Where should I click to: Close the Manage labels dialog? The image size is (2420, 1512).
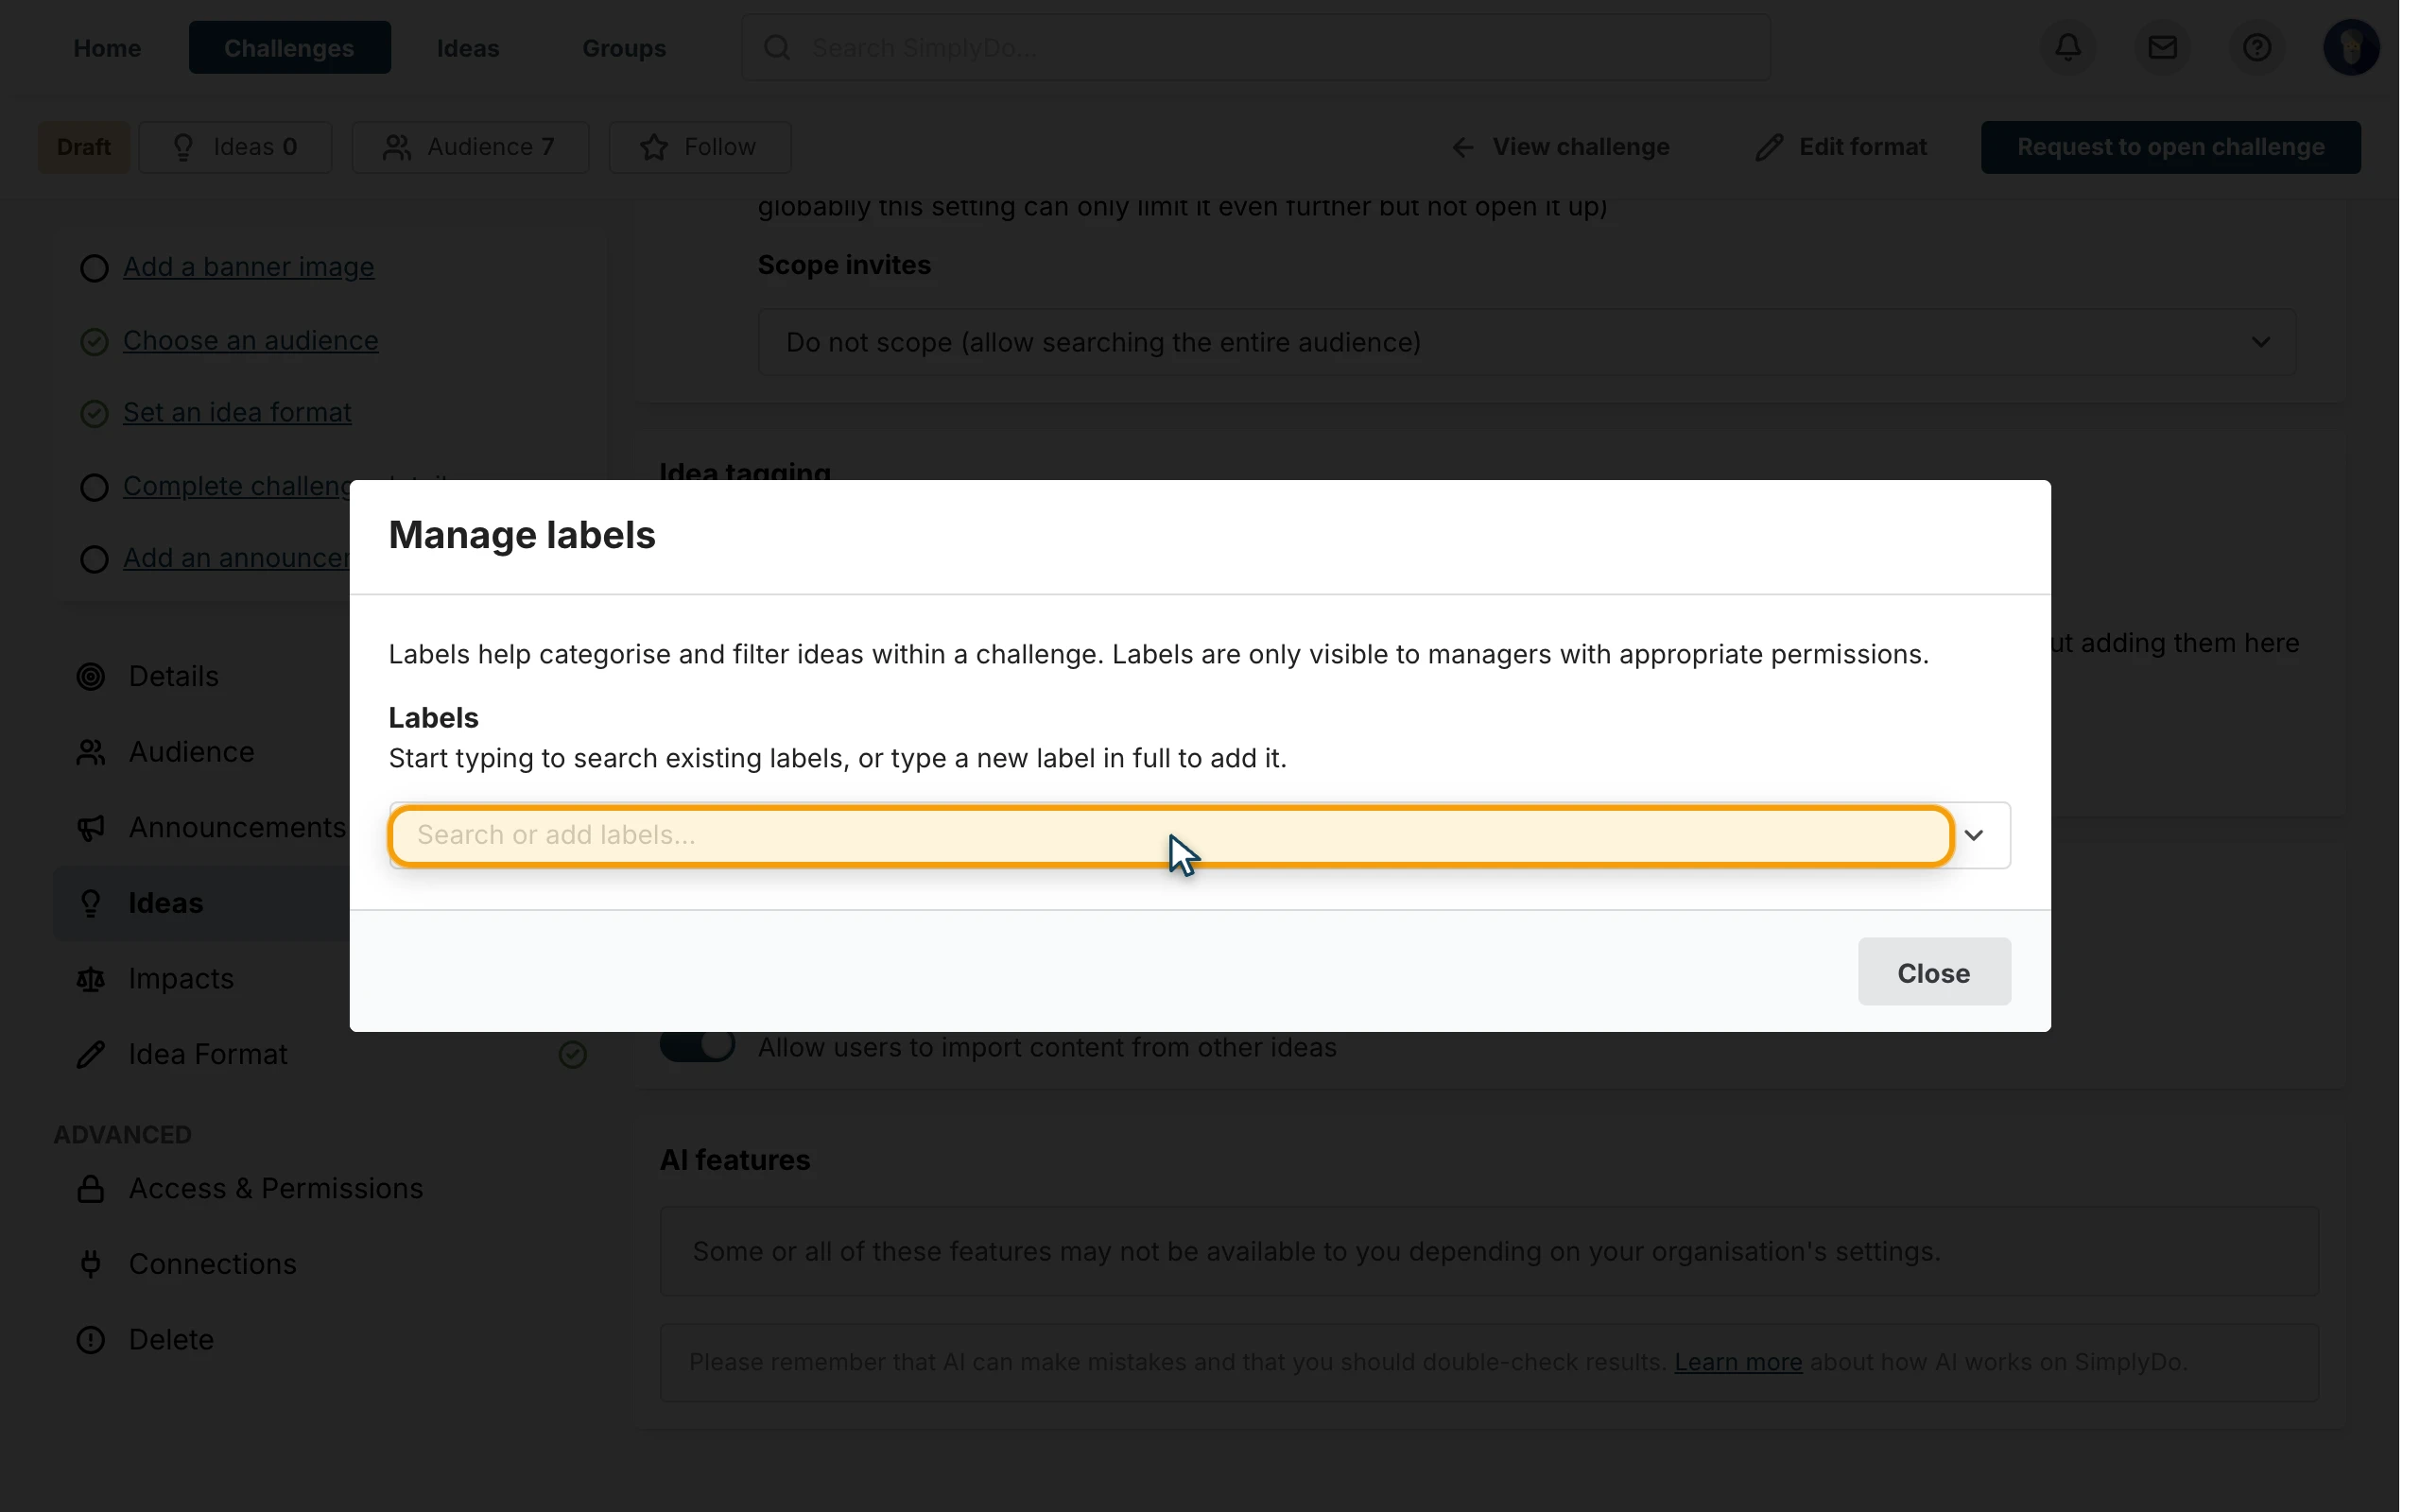tap(1934, 972)
